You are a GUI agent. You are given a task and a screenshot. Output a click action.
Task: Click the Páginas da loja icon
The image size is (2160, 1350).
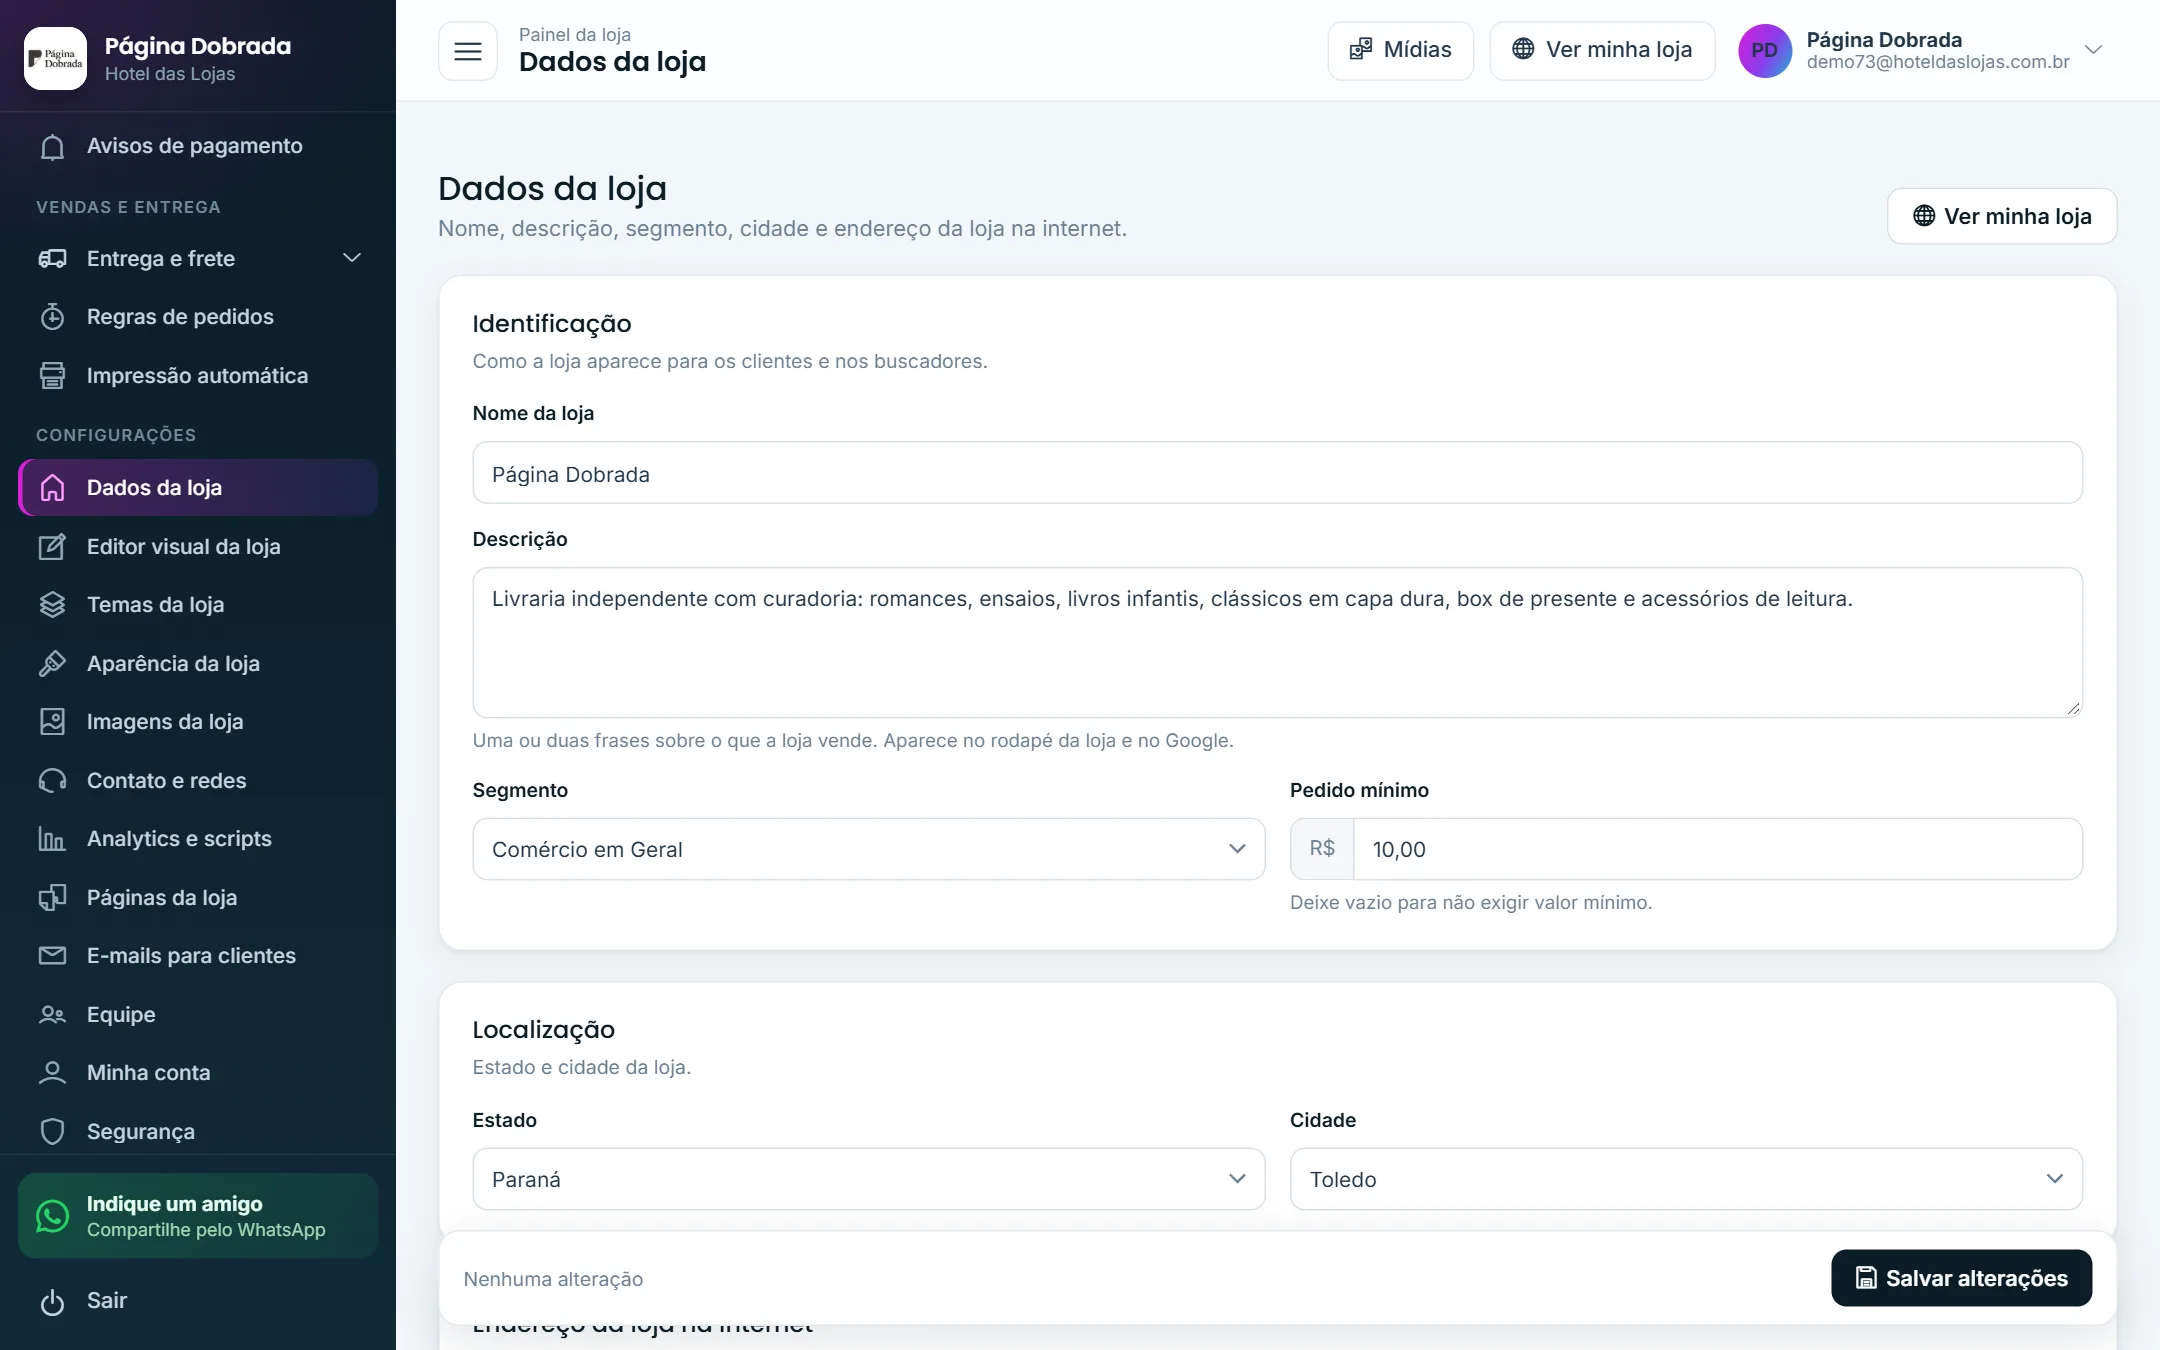click(x=52, y=898)
